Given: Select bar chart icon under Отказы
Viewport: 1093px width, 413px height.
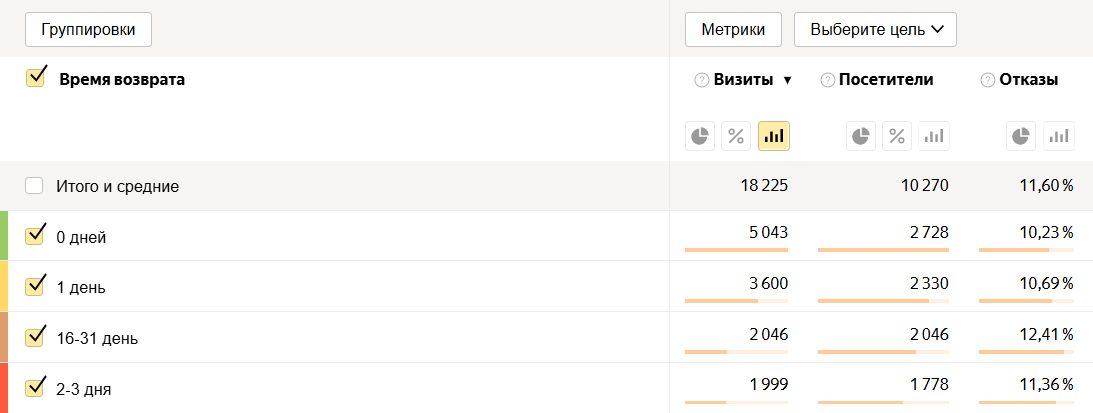Looking at the screenshot, I should 1059,136.
